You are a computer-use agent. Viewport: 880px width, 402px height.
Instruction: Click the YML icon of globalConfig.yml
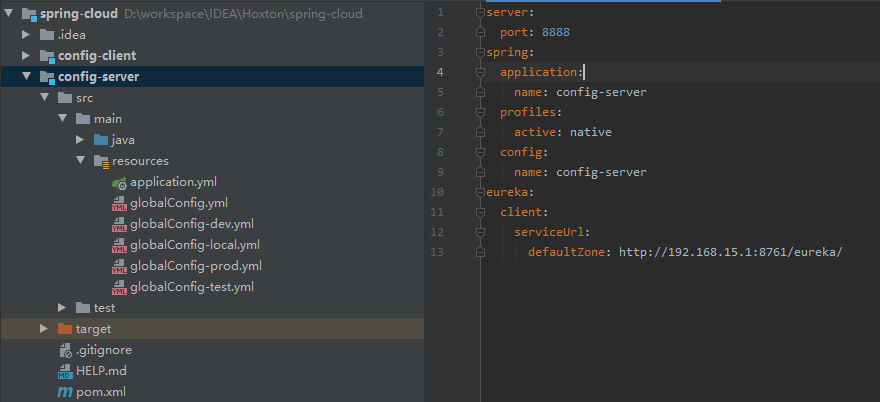119,203
